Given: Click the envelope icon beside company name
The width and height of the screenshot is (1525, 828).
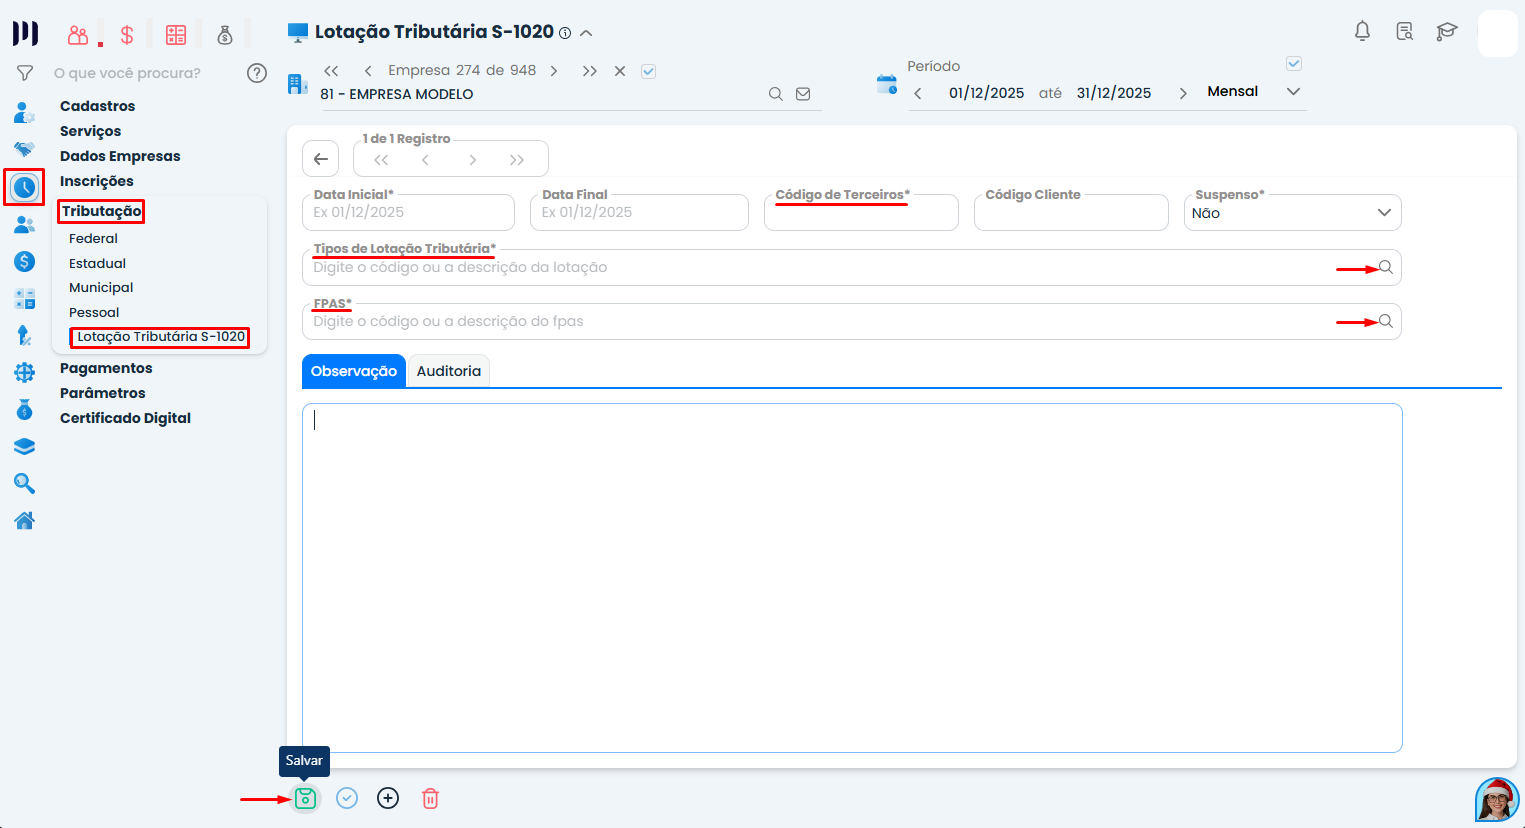Looking at the screenshot, I should (x=803, y=94).
